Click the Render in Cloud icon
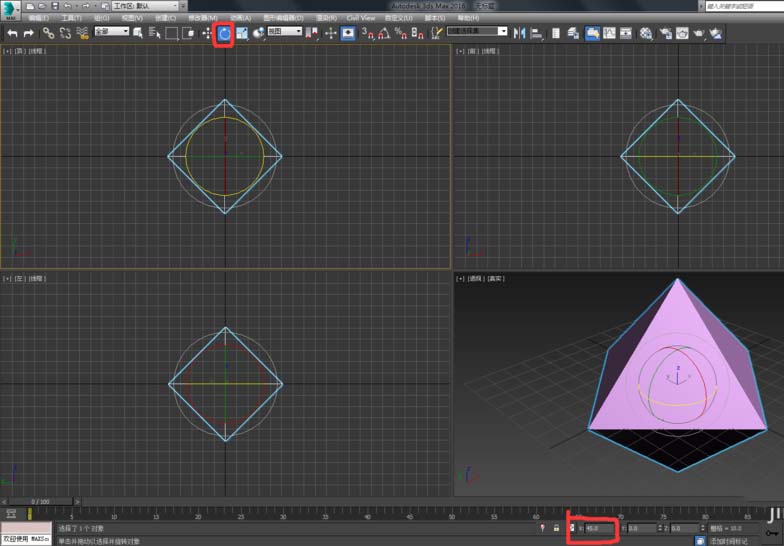This screenshot has height=546, width=784. click(716, 34)
